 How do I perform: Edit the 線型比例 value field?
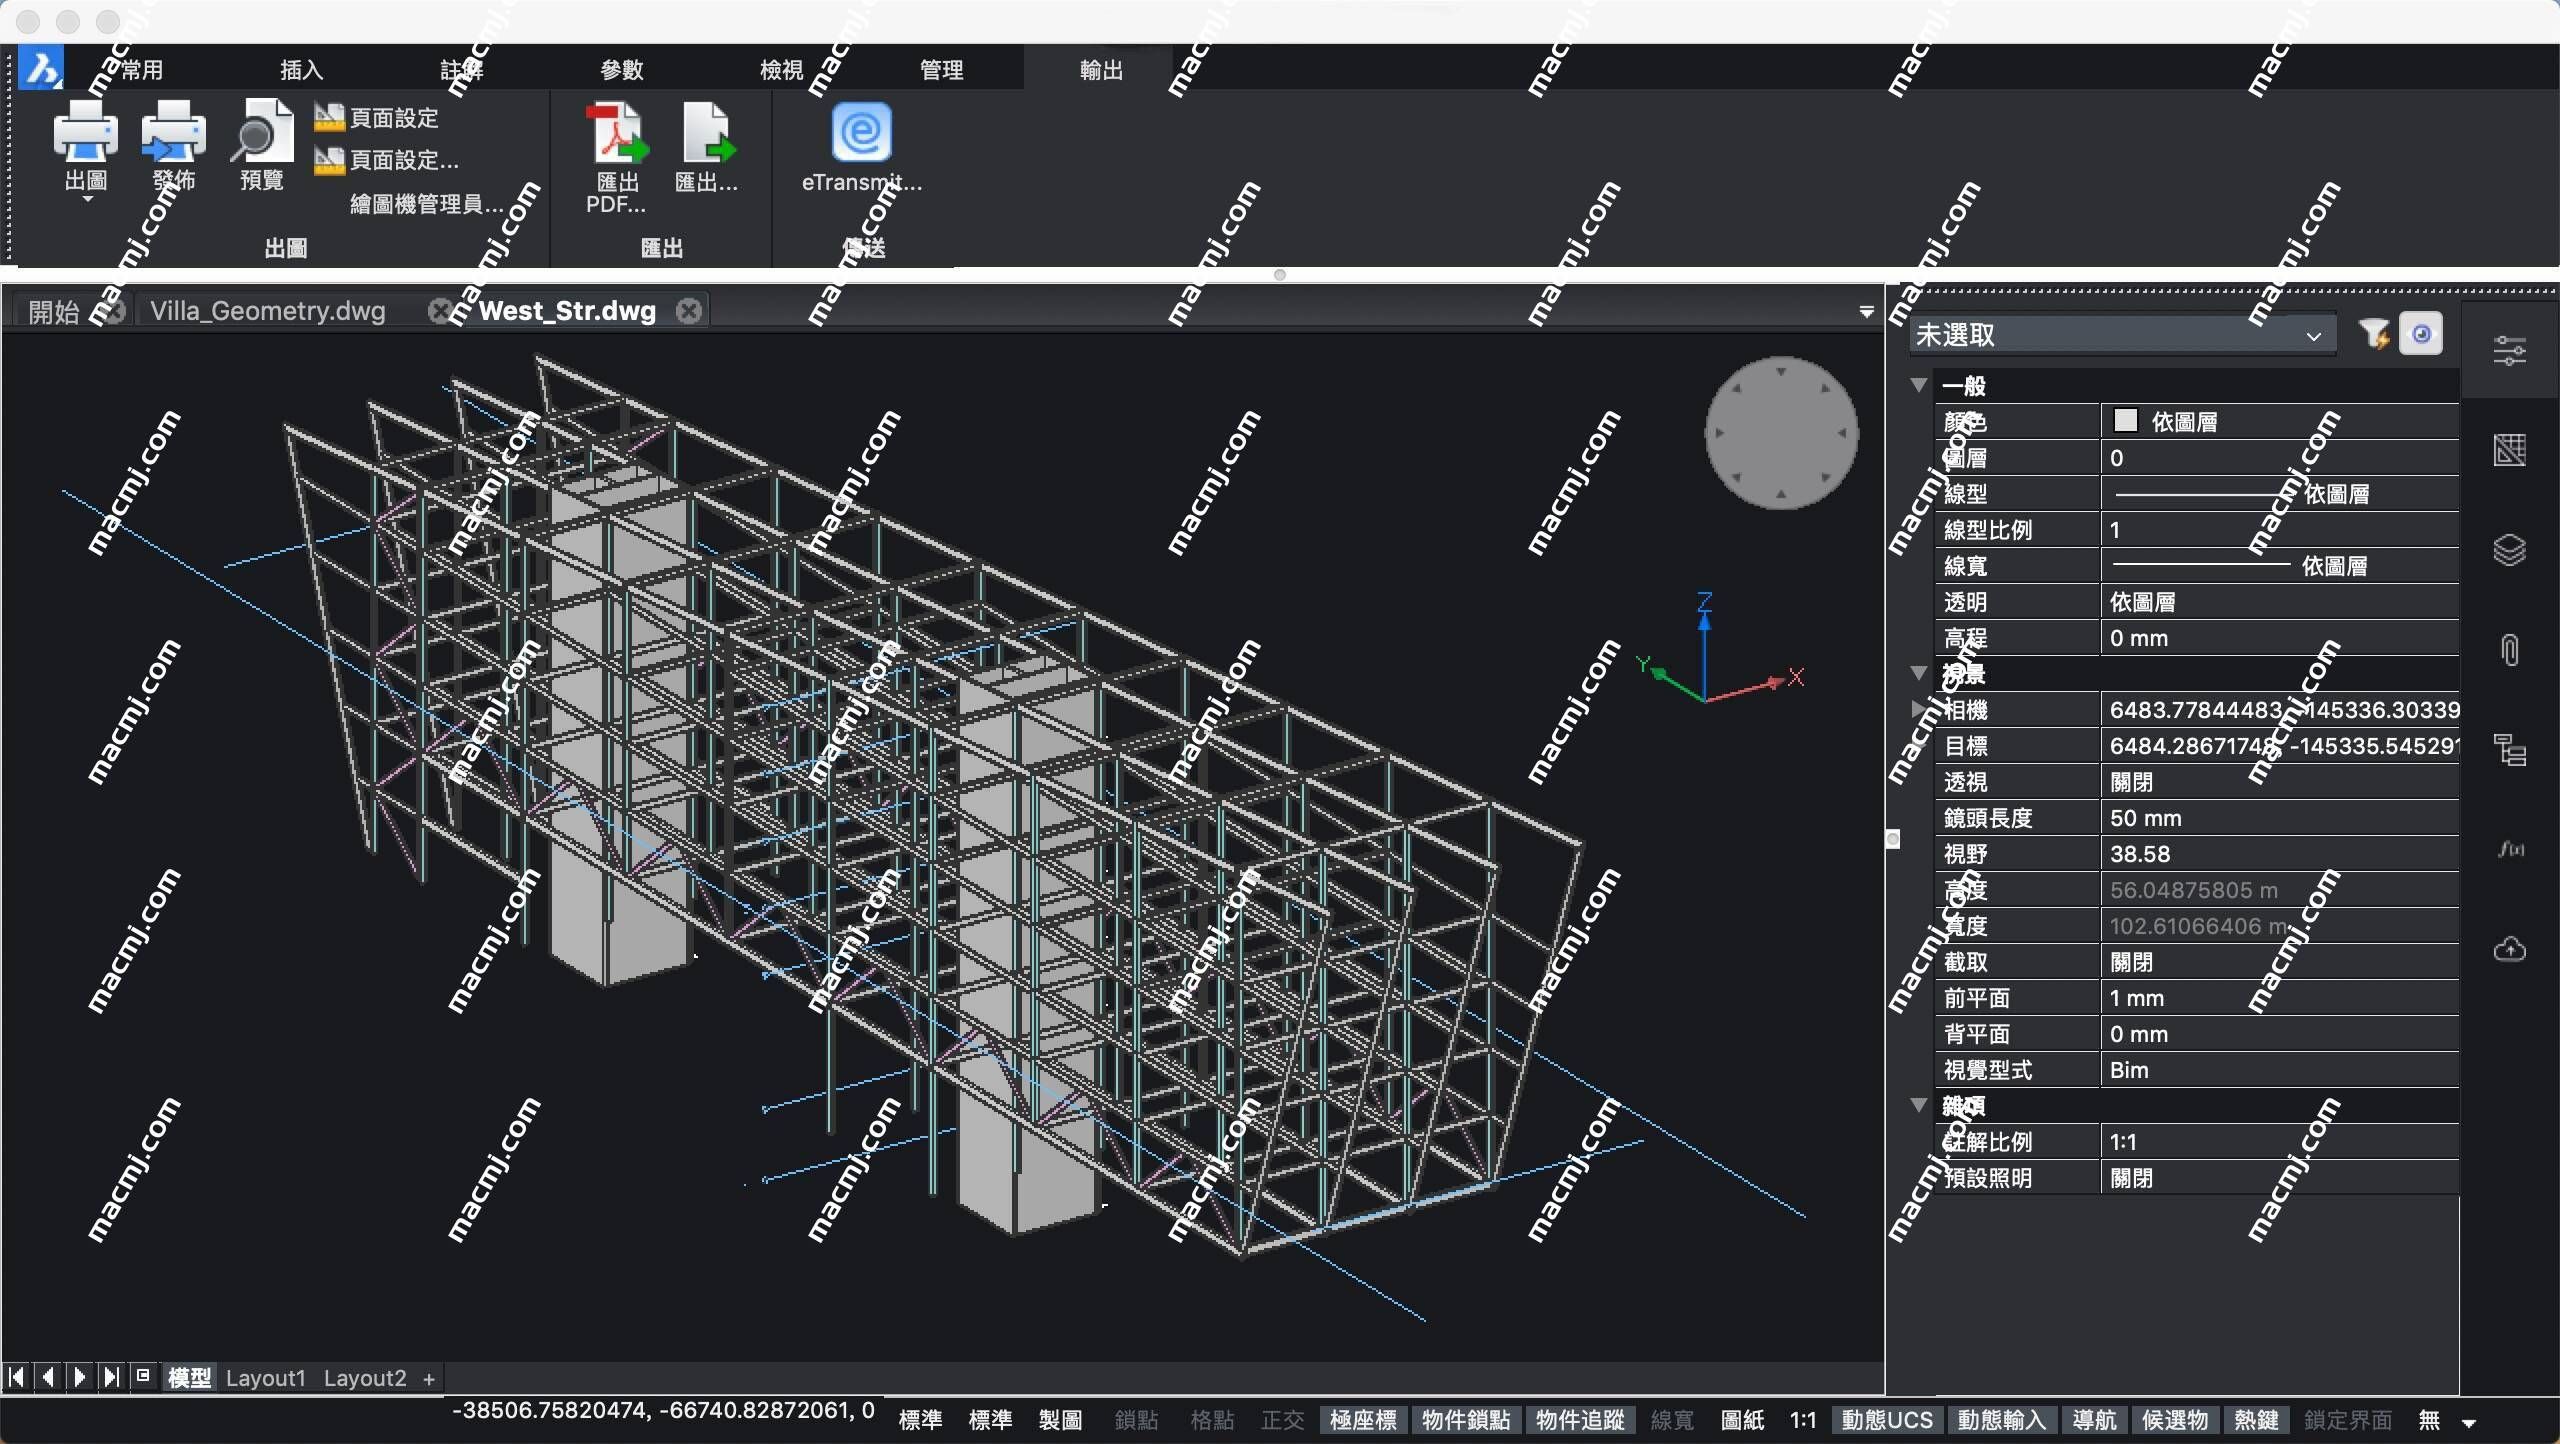click(2280, 529)
